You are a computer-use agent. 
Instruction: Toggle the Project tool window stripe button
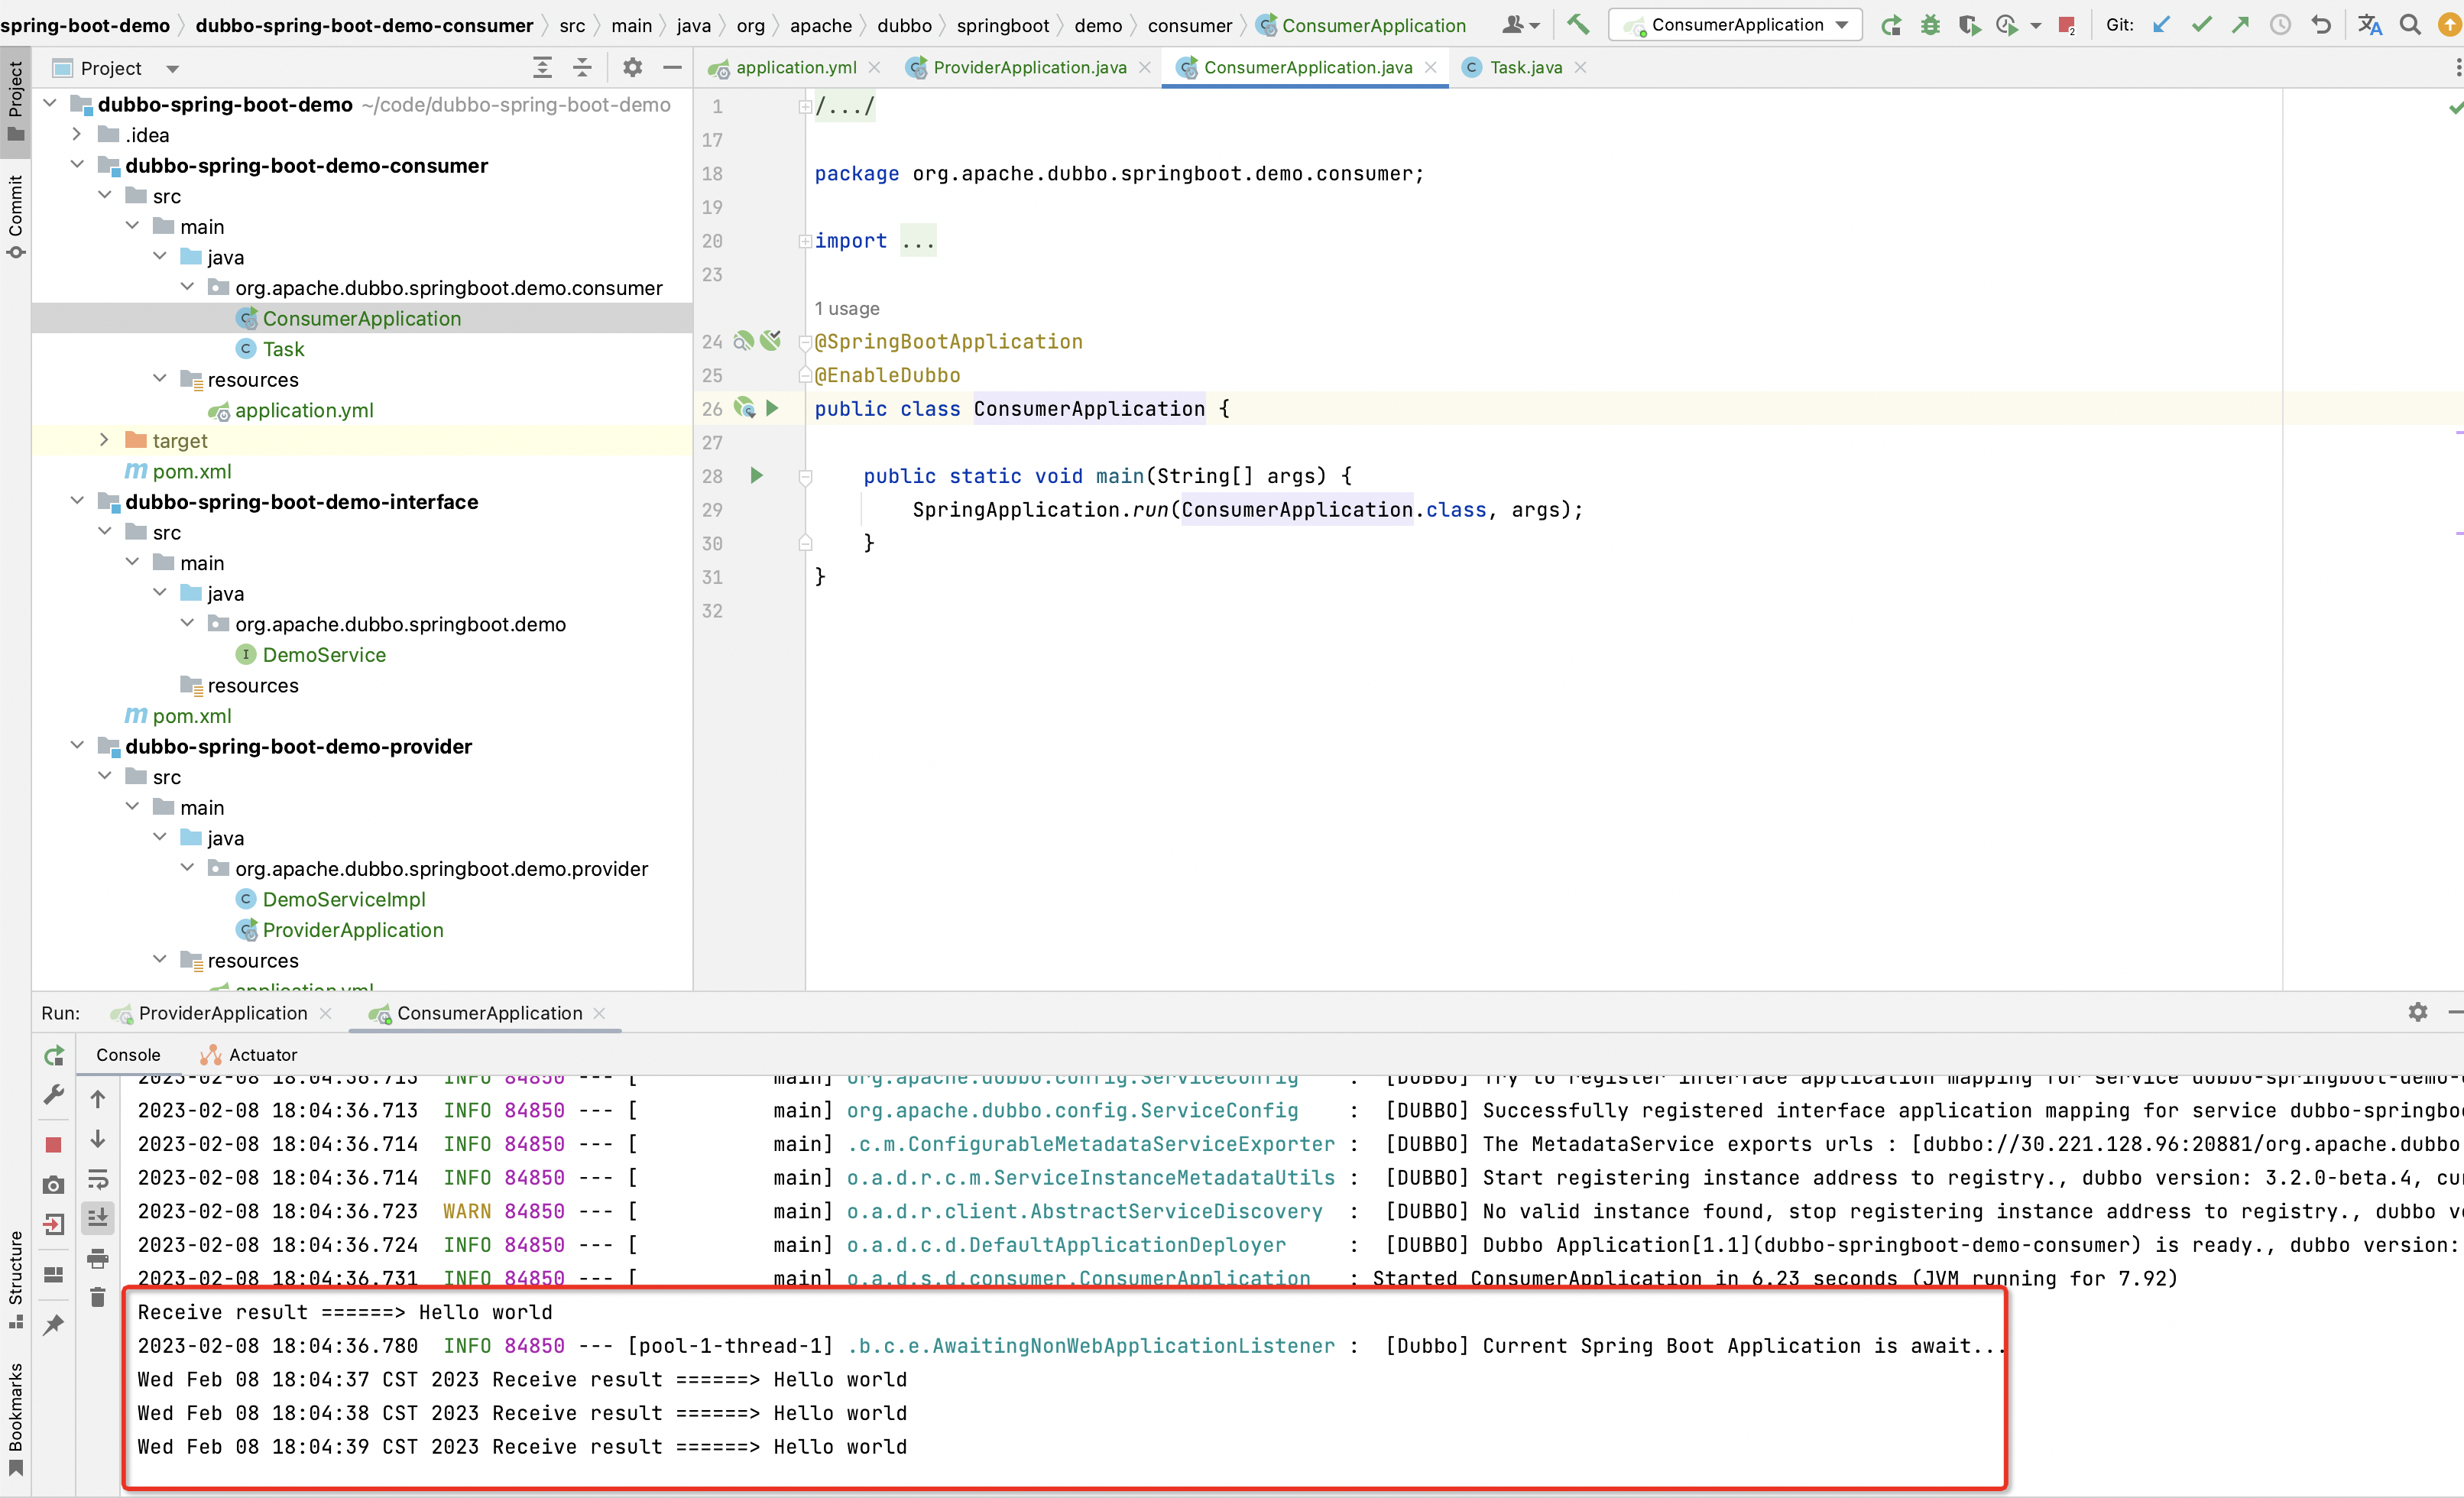[x=15, y=100]
